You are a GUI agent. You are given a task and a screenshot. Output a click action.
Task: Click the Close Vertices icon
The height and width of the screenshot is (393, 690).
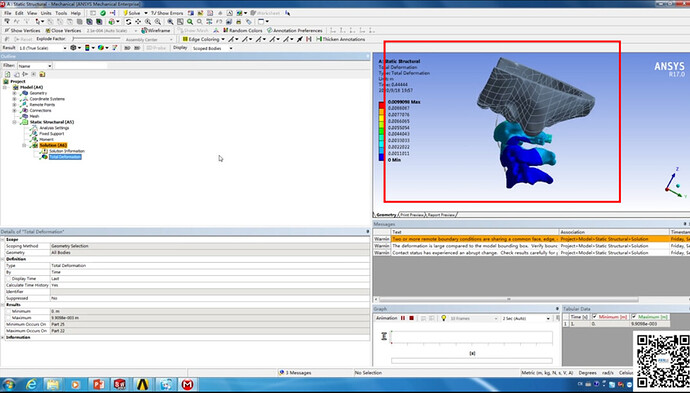48,30
